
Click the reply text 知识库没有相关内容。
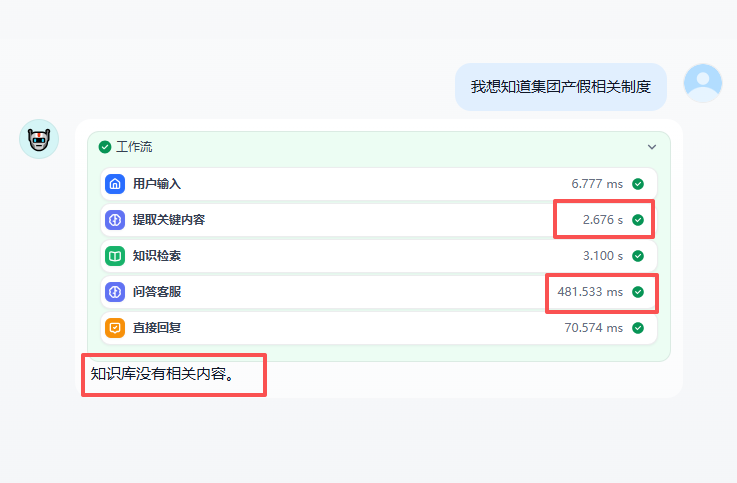click(x=162, y=374)
